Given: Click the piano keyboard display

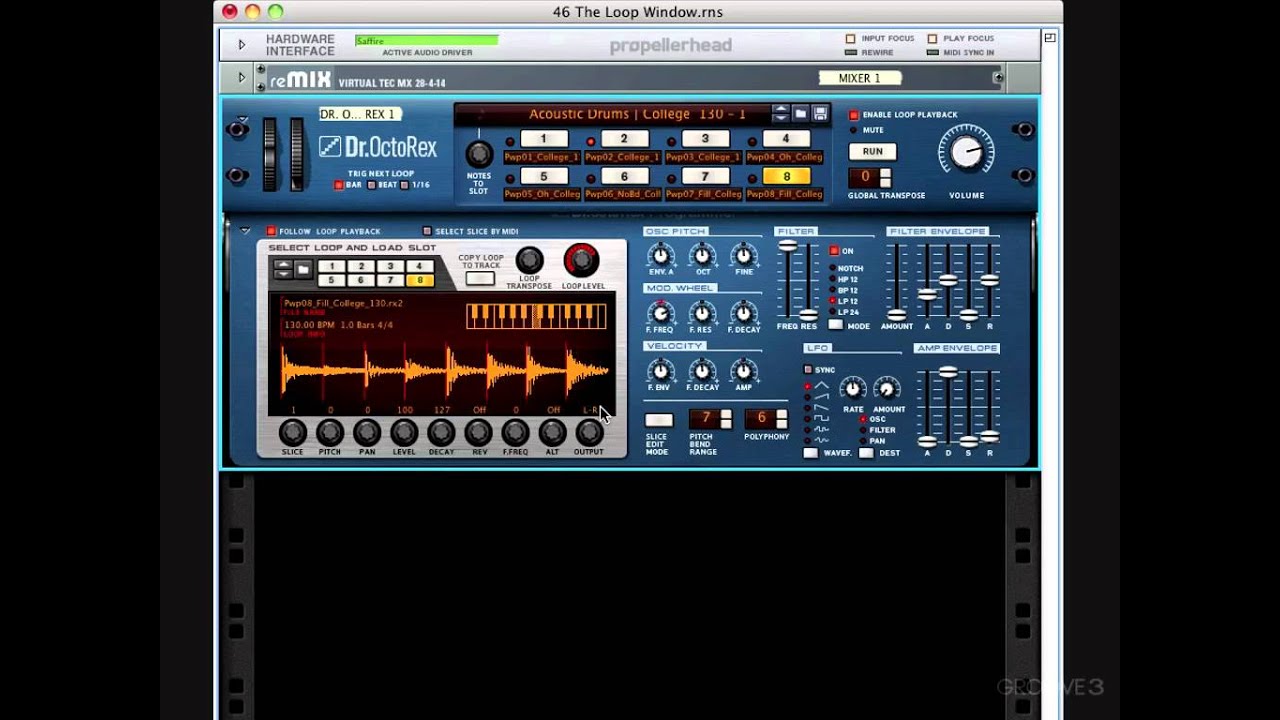Looking at the screenshot, I should click(536, 317).
